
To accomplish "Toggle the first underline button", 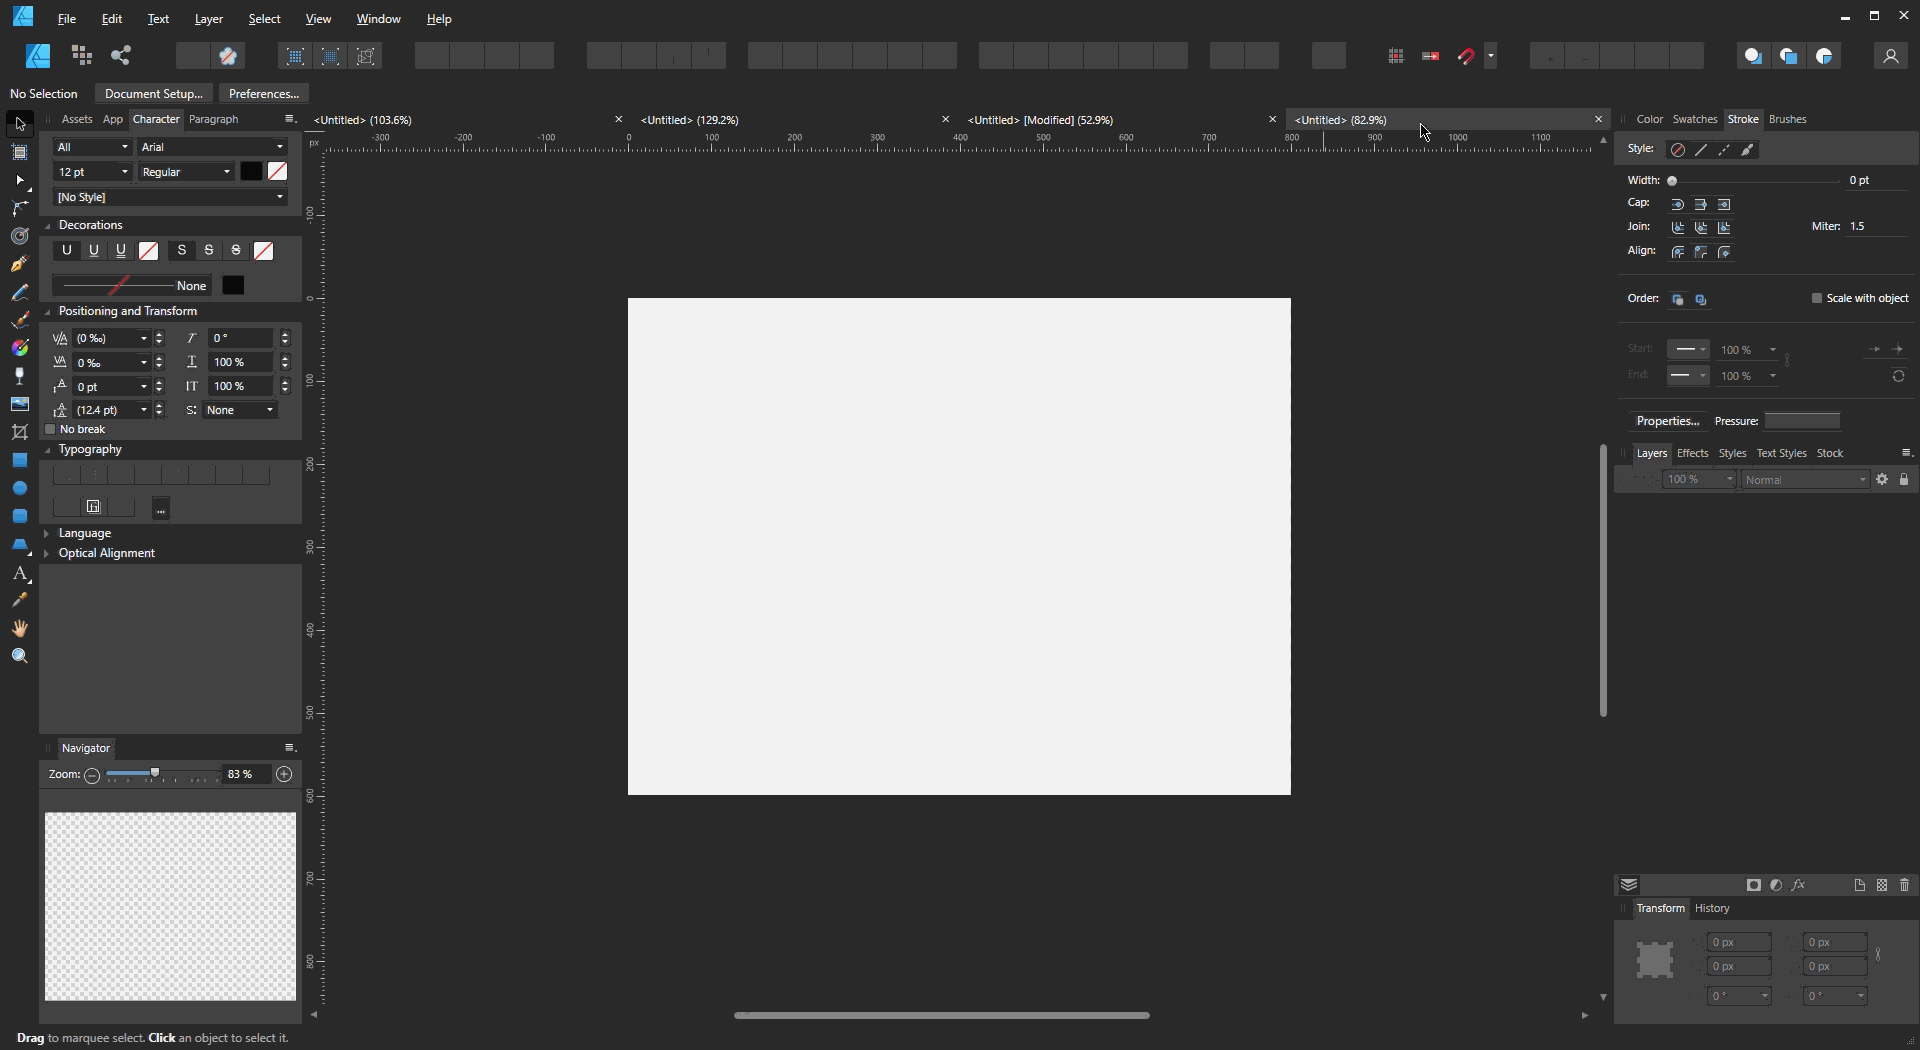I will click(x=66, y=251).
